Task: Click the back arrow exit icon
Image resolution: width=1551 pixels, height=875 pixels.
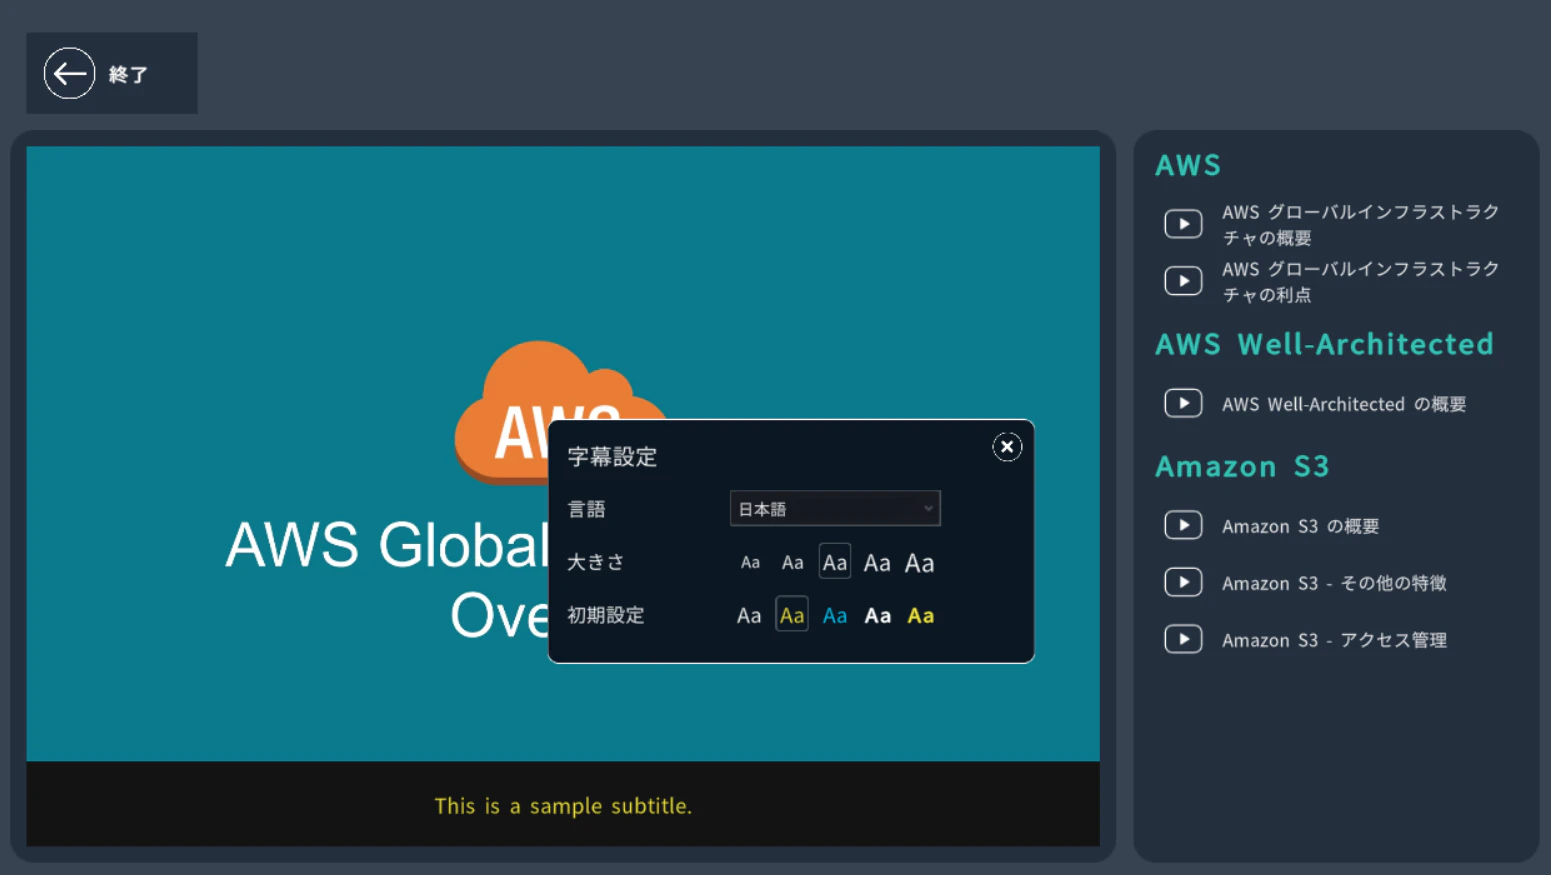Action: (69, 73)
